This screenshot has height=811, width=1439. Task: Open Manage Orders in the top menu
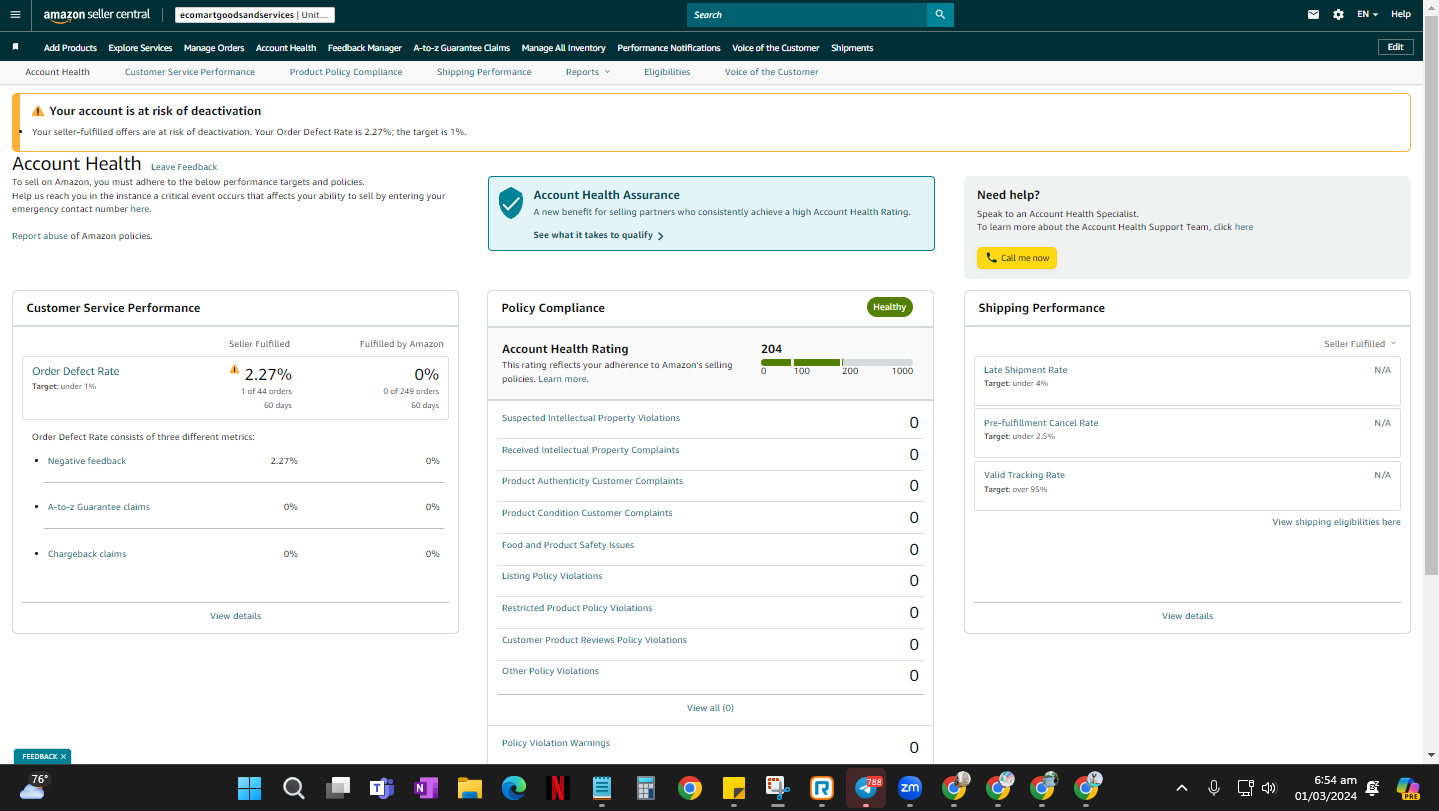tap(214, 48)
